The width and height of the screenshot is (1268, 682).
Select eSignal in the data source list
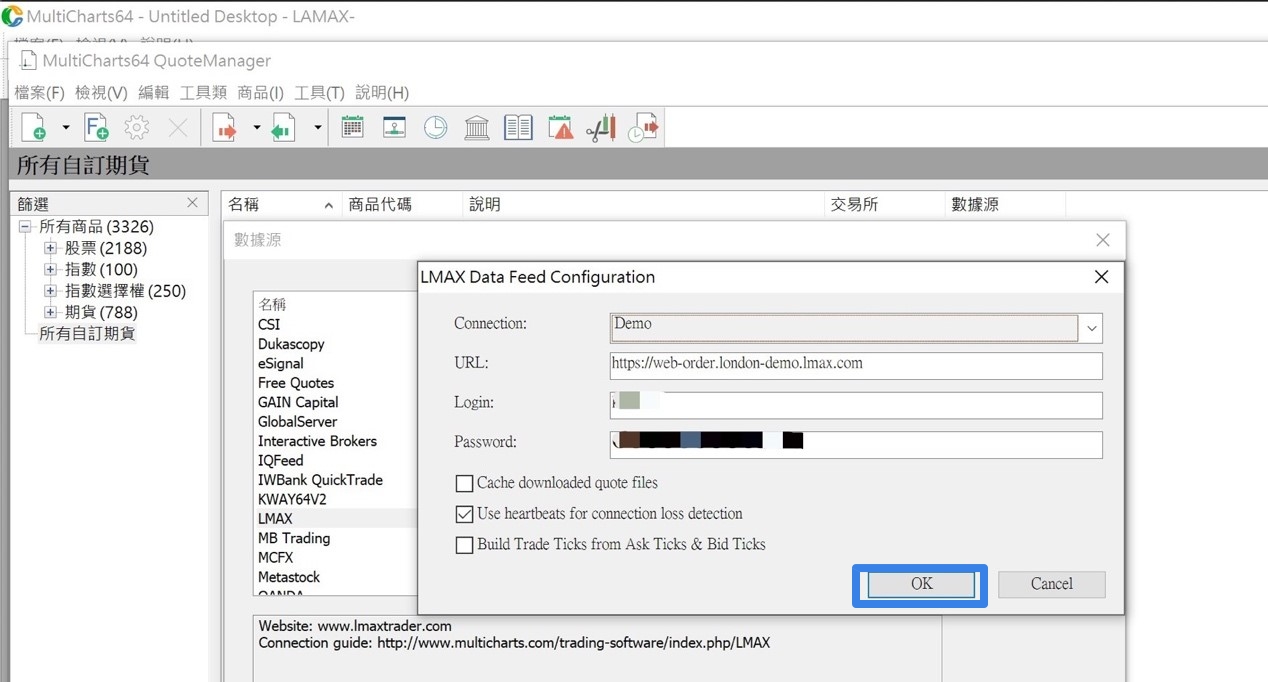(x=281, y=363)
